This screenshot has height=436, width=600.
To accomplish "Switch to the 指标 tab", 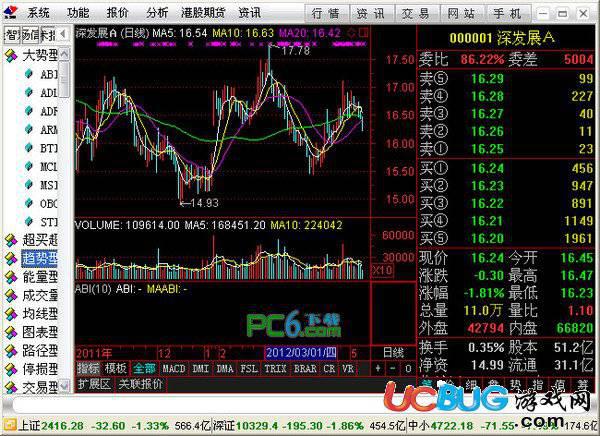I will click(x=88, y=369).
